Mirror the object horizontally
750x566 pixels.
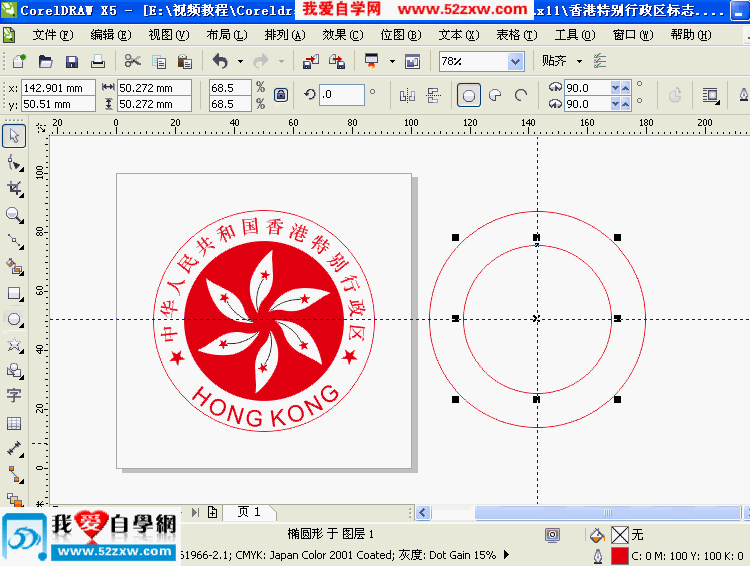tap(407, 96)
